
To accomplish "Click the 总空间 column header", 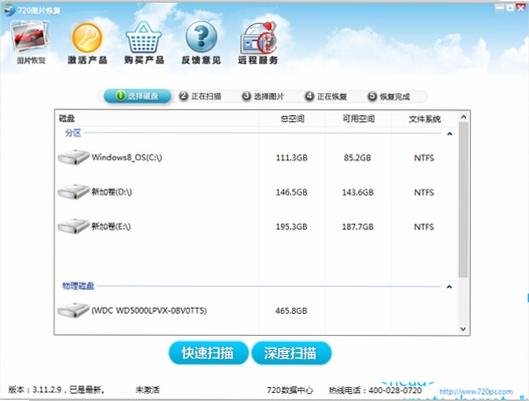I will click(292, 119).
